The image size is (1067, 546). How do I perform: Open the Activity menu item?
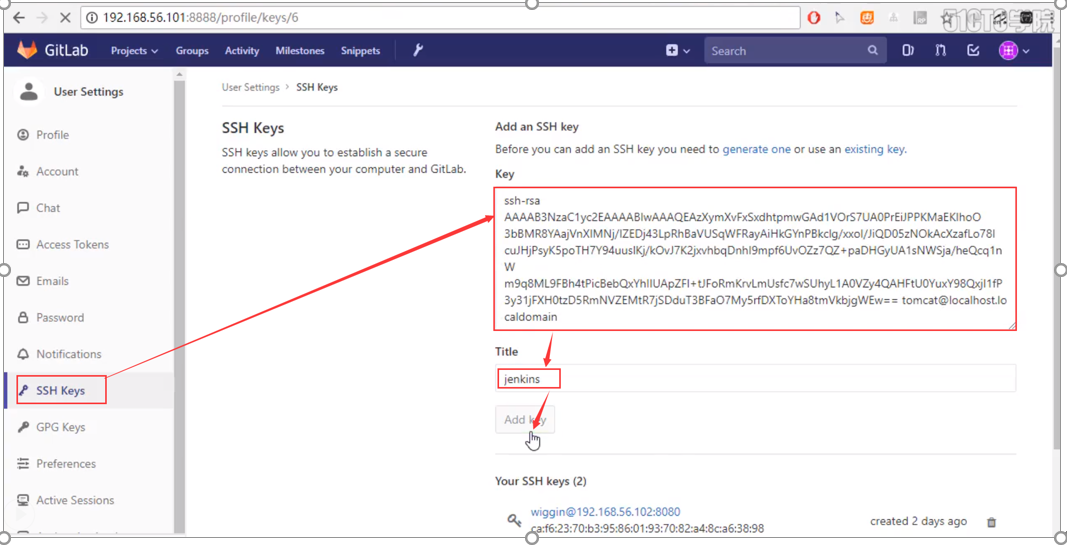242,50
